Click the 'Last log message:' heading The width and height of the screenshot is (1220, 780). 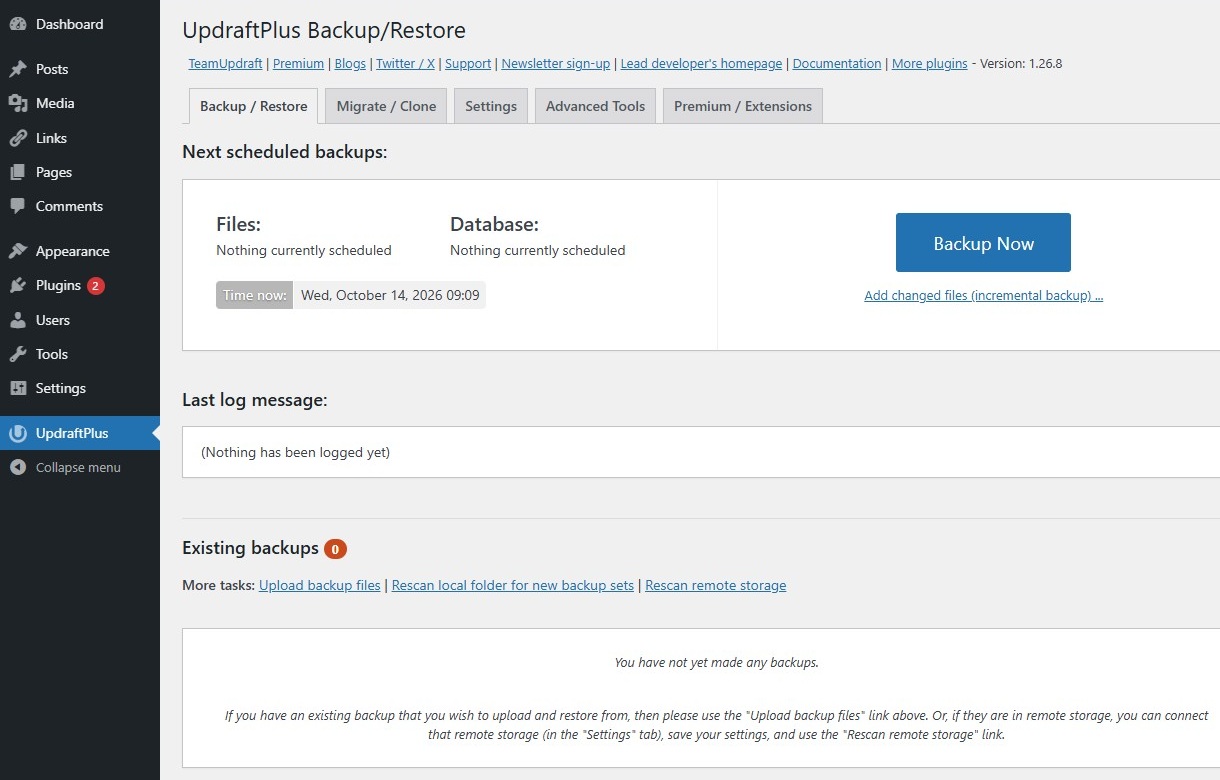(254, 400)
